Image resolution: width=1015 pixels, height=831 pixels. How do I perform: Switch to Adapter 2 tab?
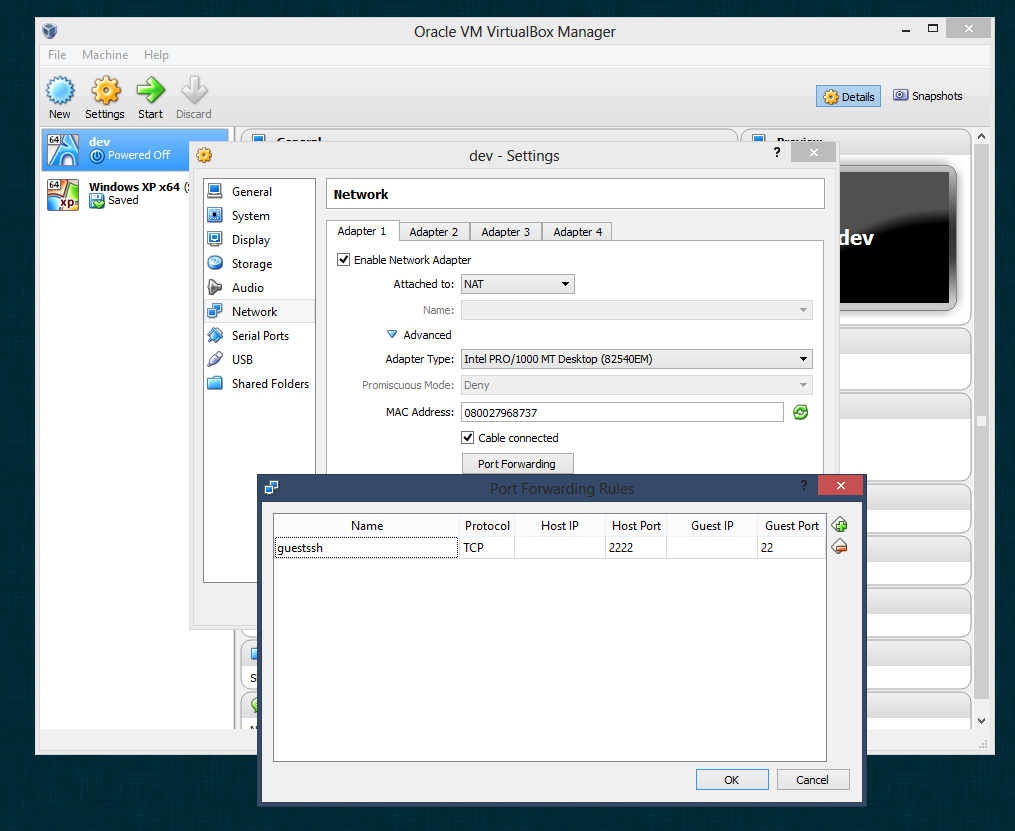point(434,232)
